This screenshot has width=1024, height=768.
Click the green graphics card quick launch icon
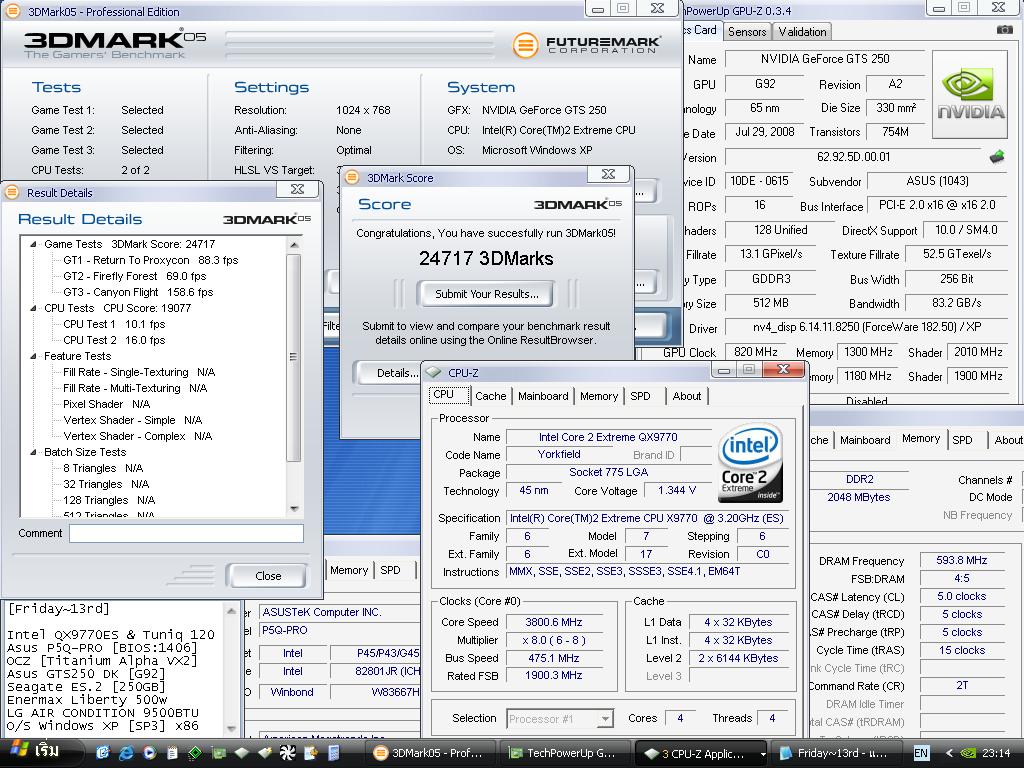[x=218, y=753]
